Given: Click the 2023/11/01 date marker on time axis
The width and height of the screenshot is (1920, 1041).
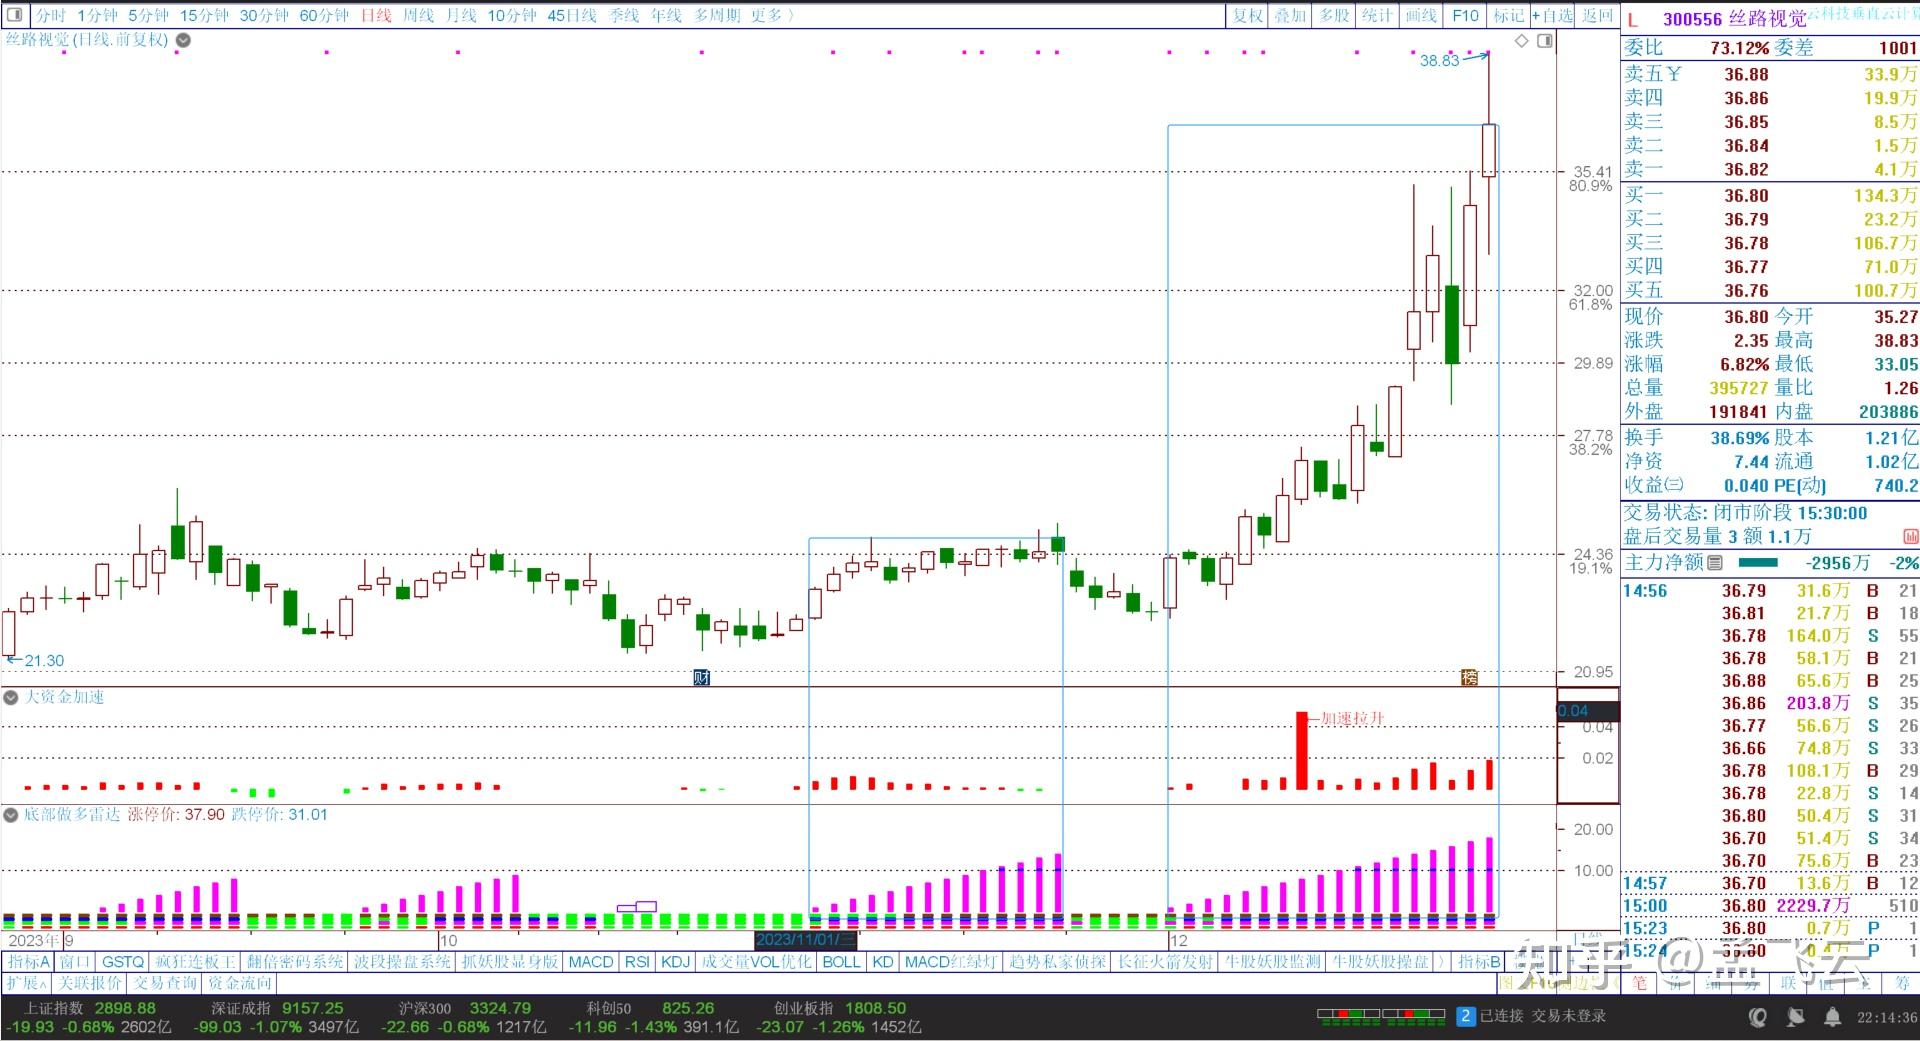Looking at the screenshot, I should point(805,940).
